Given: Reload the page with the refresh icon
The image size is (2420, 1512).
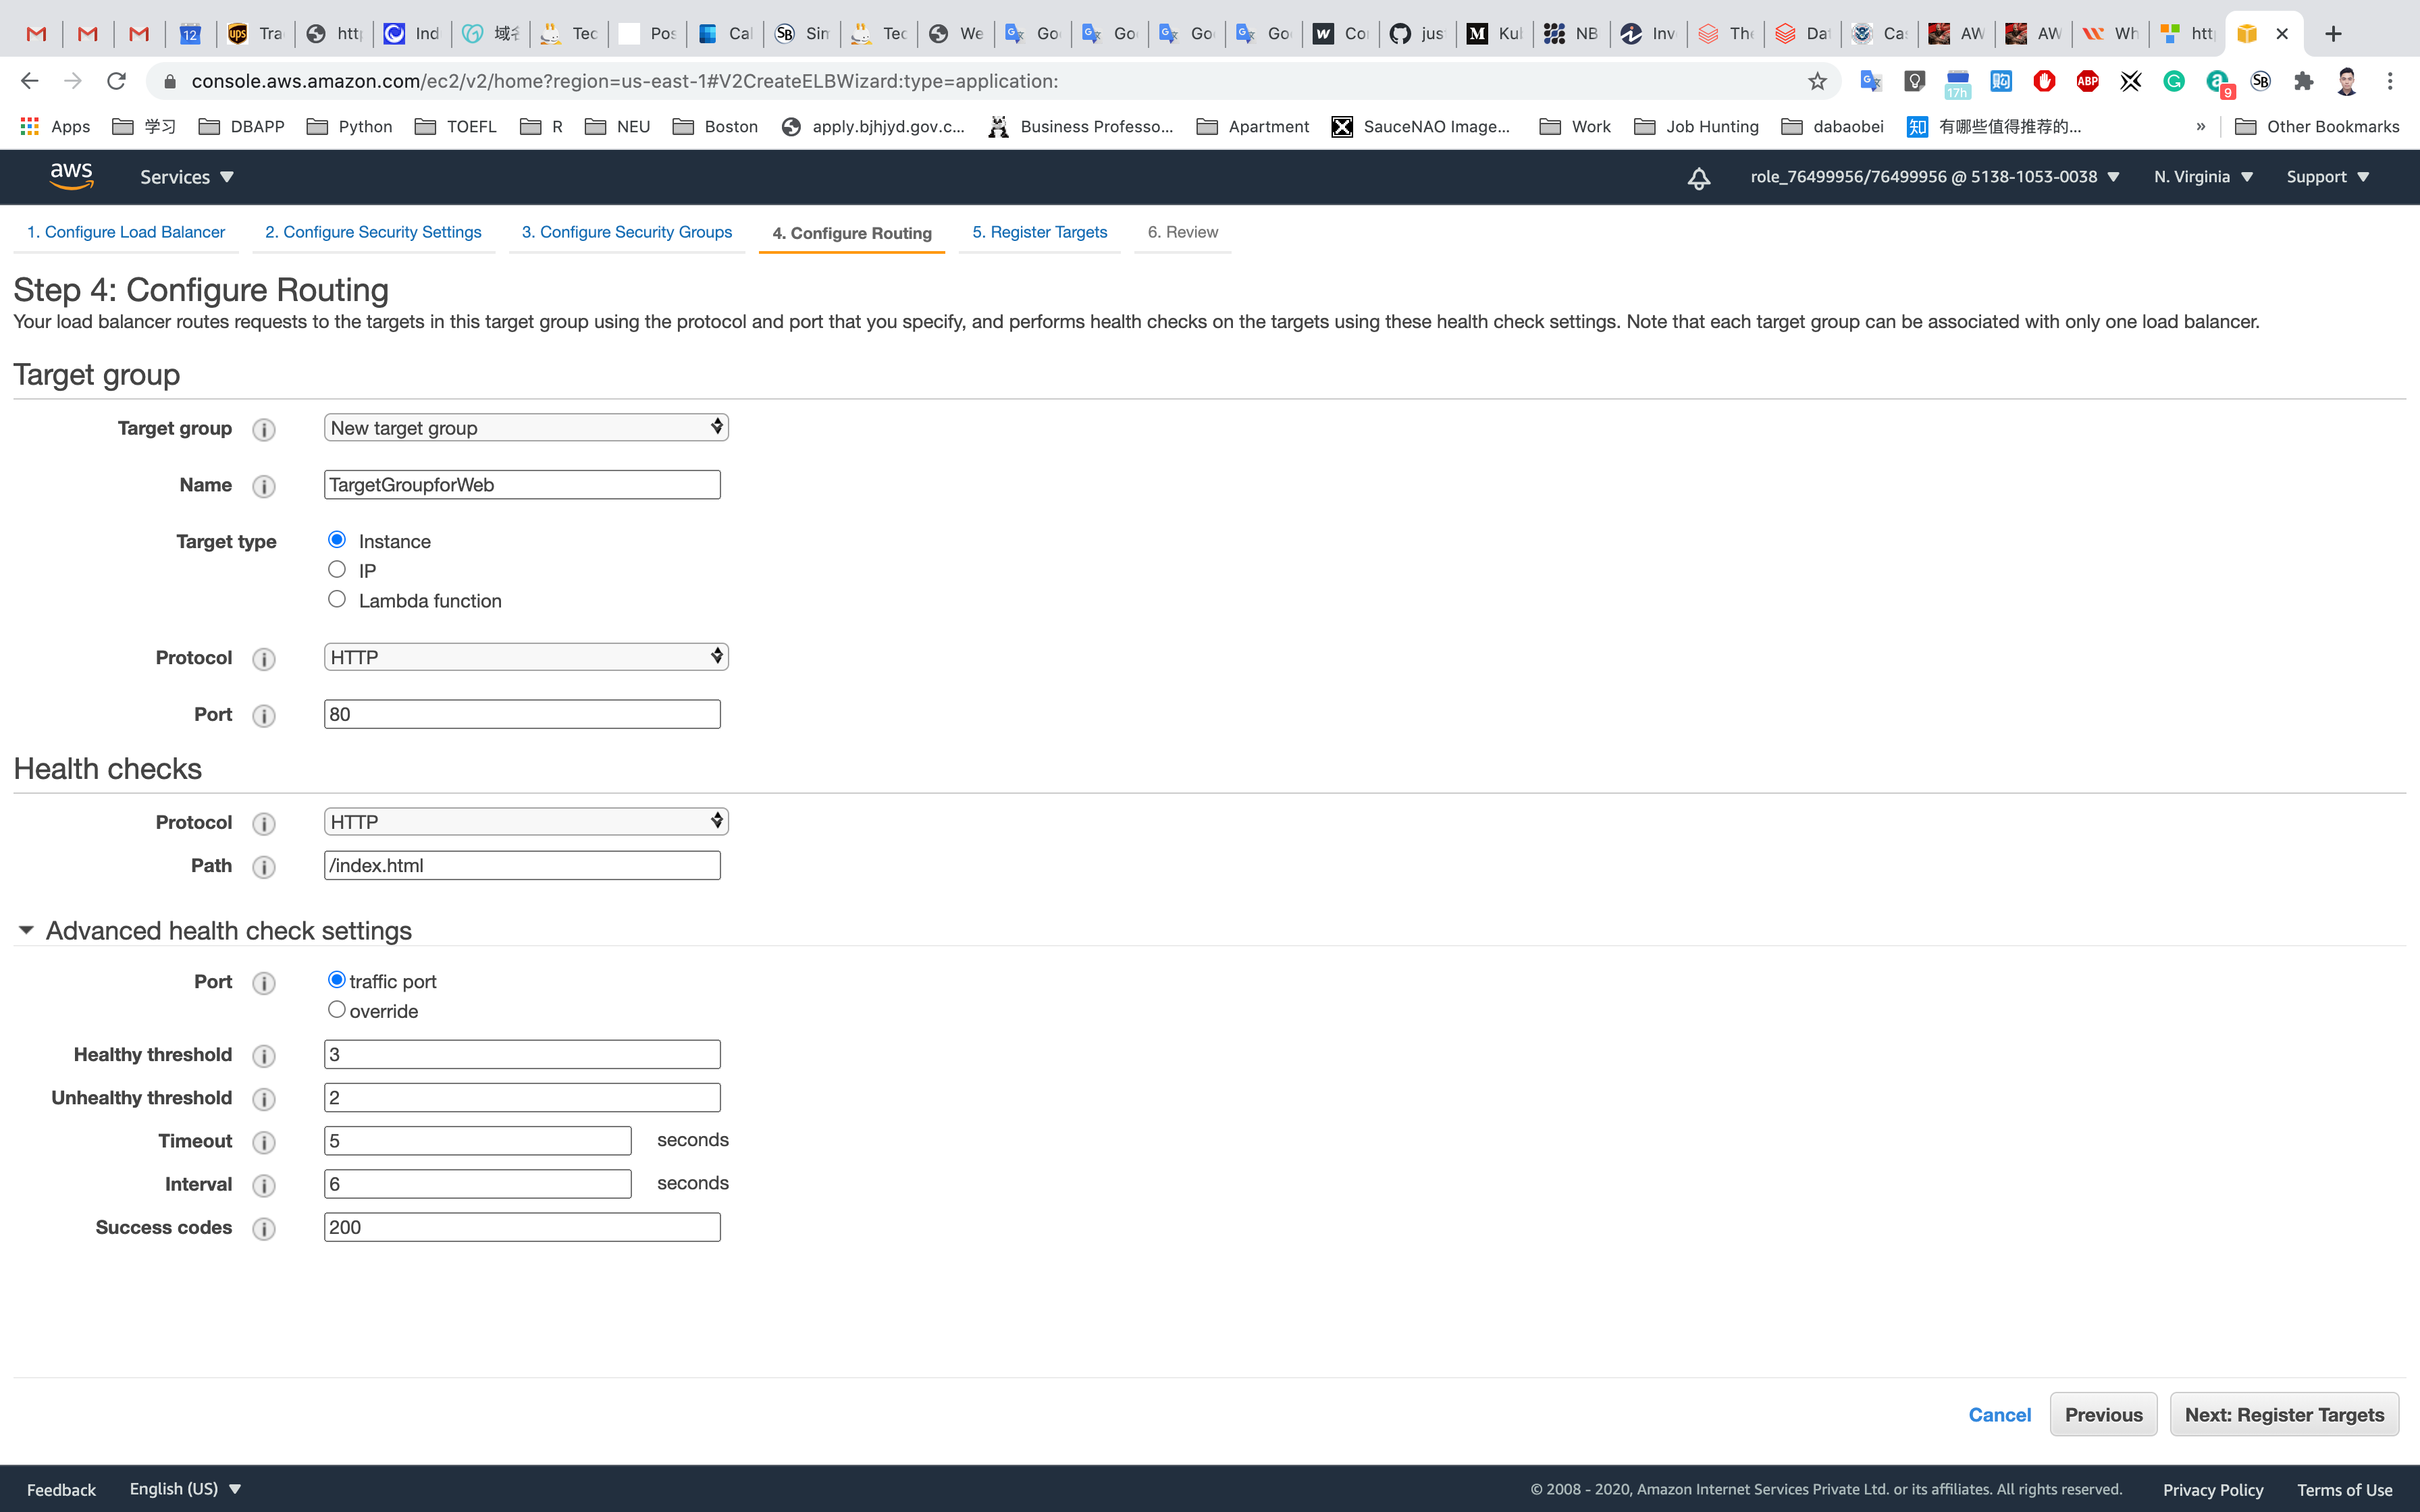Looking at the screenshot, I should point(116,81).
